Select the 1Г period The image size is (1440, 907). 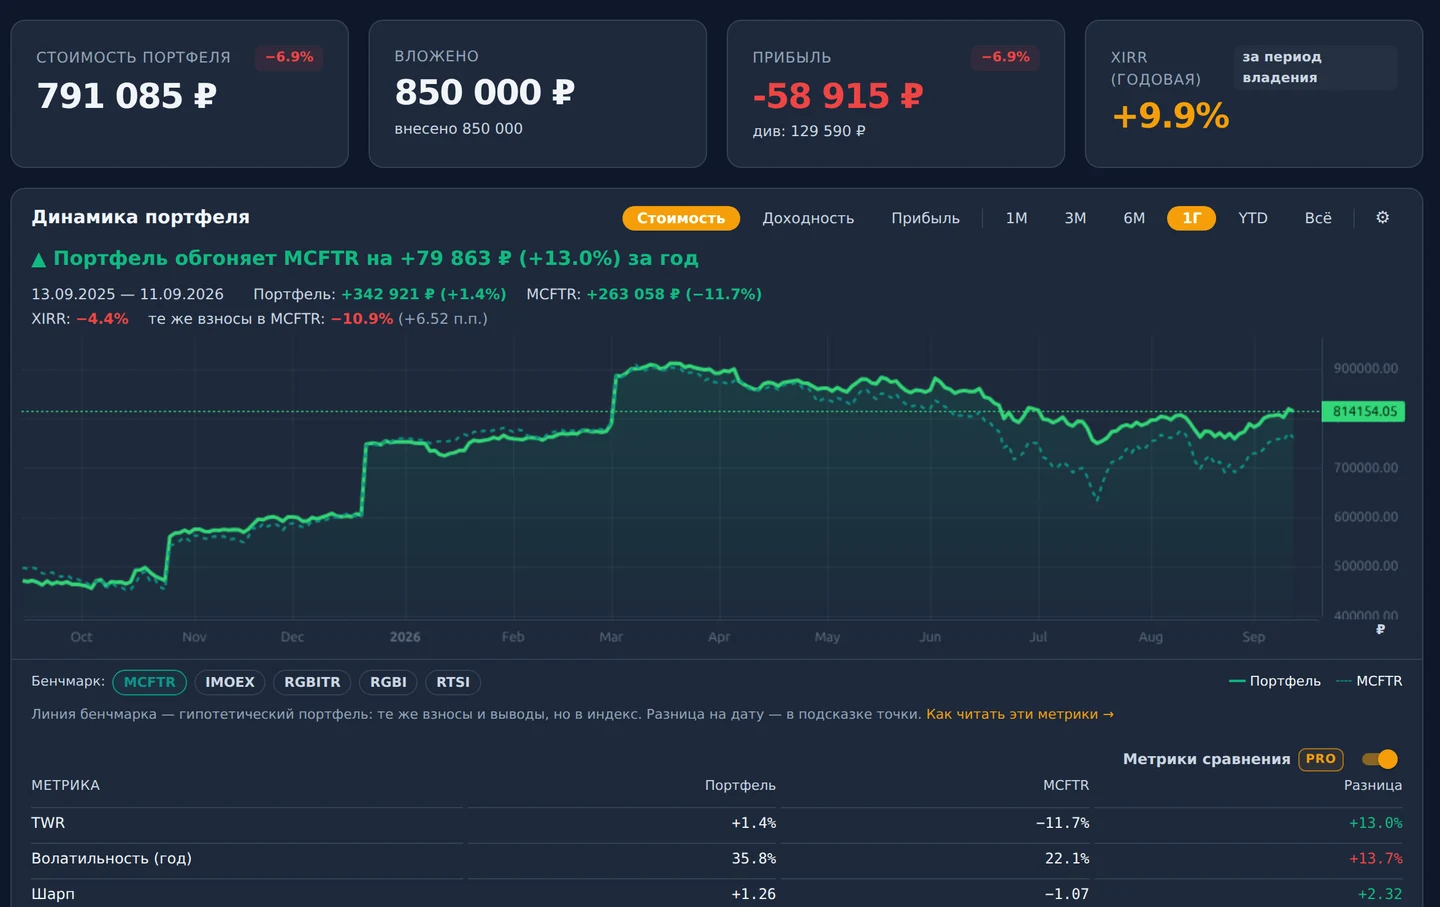pyautogui.click(x=1191, y=218)
